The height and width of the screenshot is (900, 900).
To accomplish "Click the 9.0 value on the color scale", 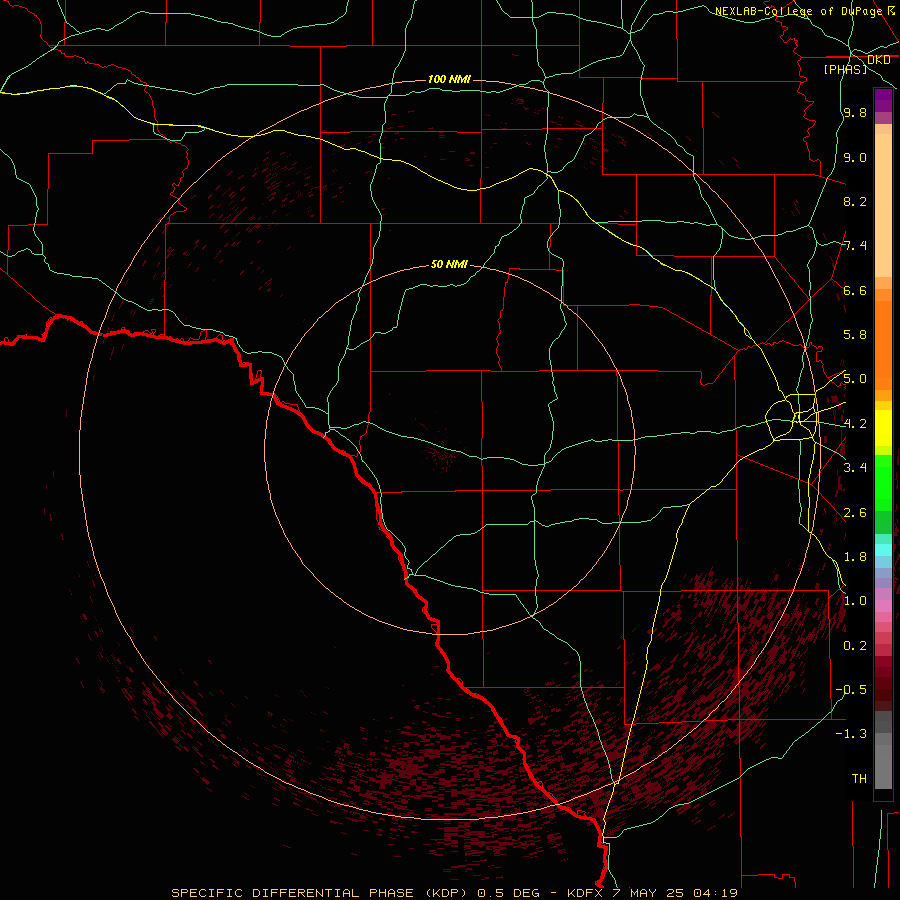I will coord(855,157).
